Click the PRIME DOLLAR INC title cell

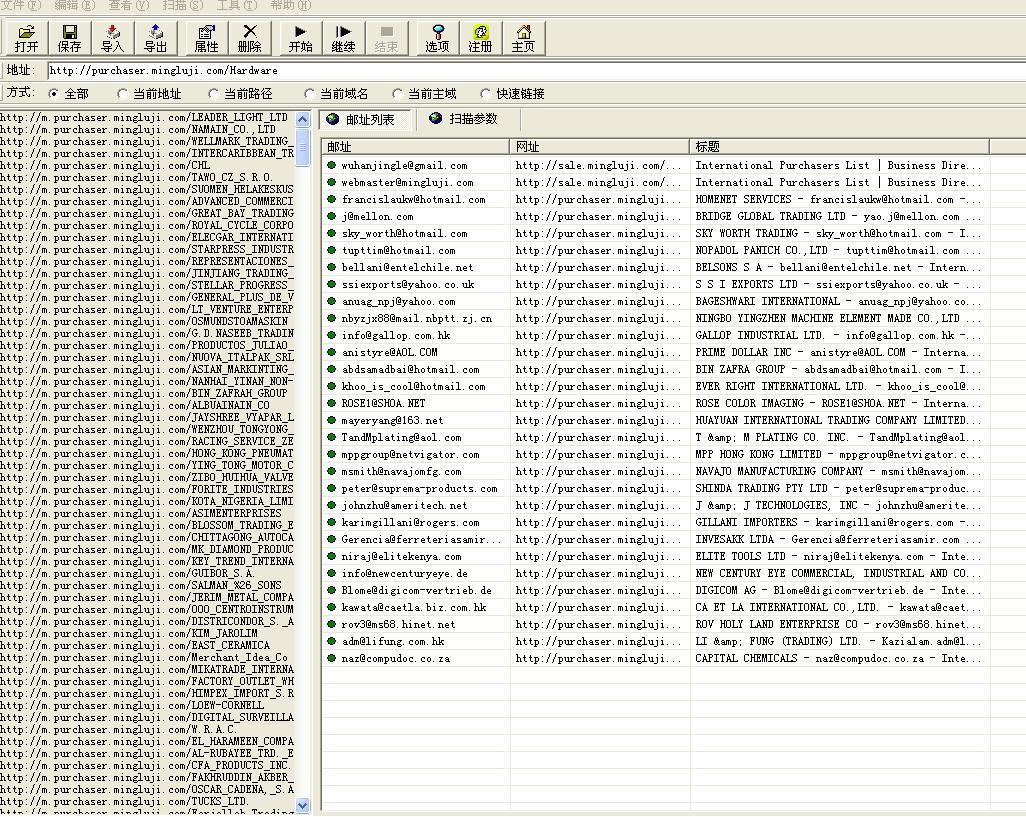click(839, 353)
